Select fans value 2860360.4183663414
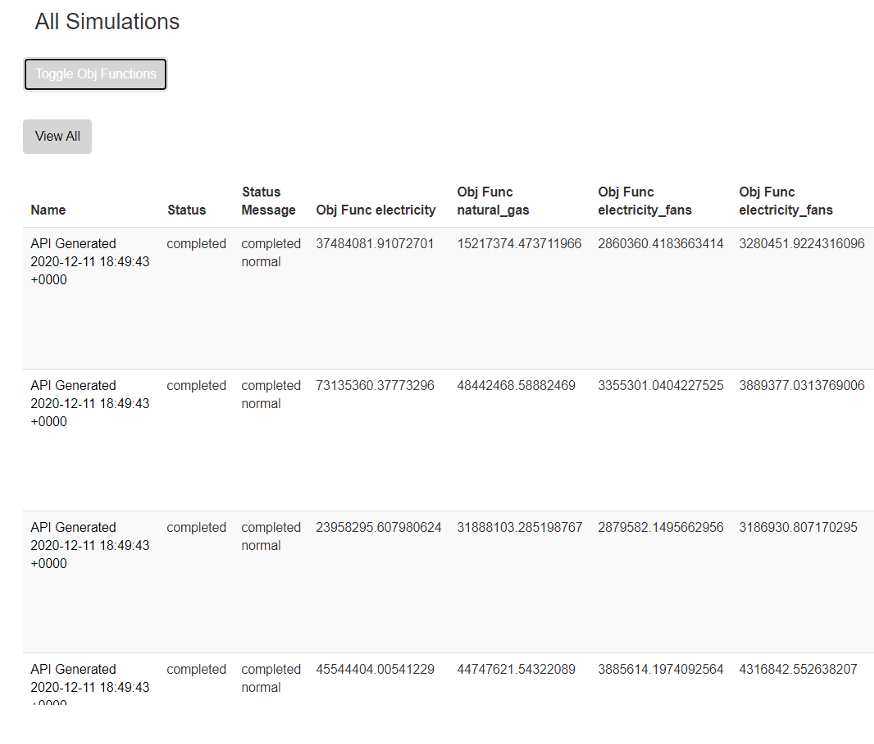The width and height of the screenshot is (874, 744). point(661,244)
